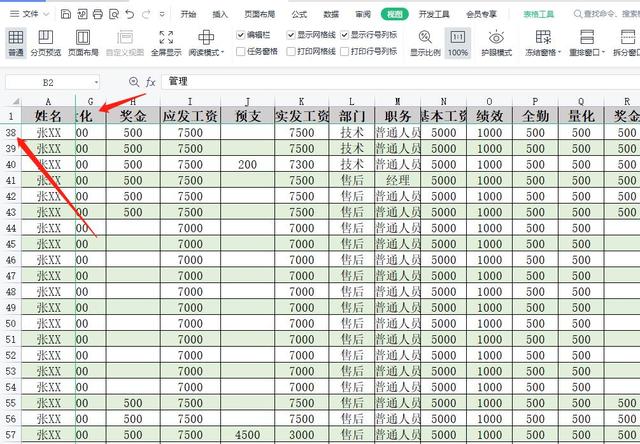Open the 阅读模式 dropdown arrow

tap(222, 52)
